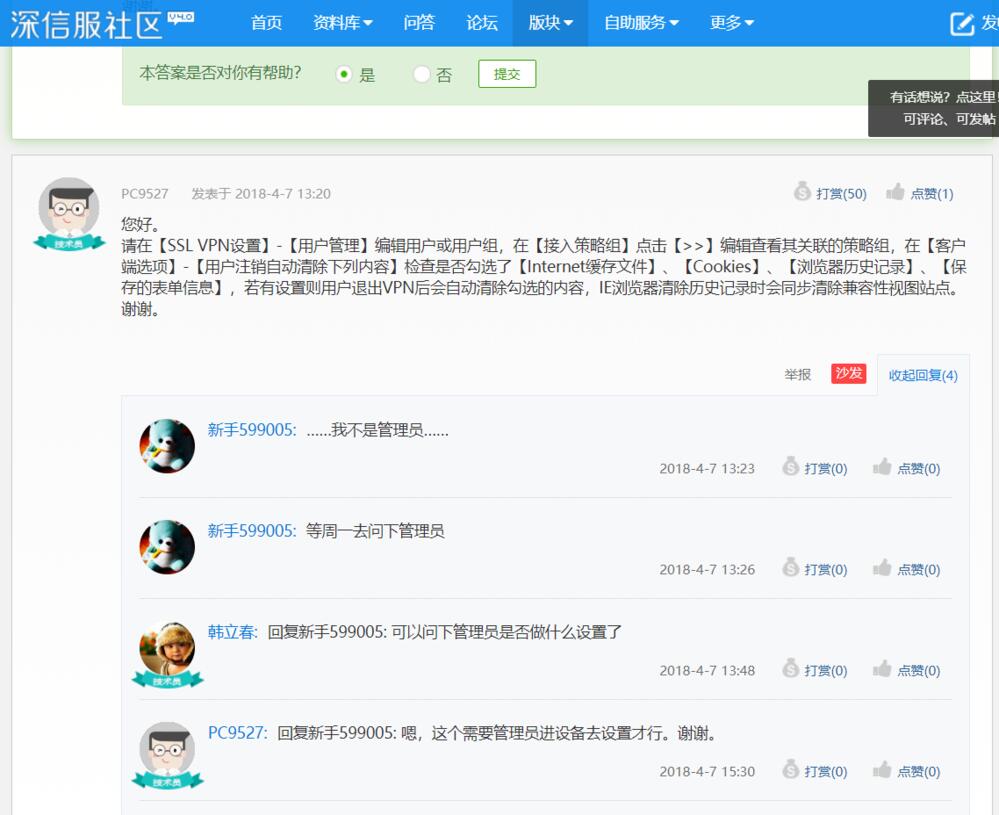
Task: Click the 举报 report link
Action: pos(797,375)
